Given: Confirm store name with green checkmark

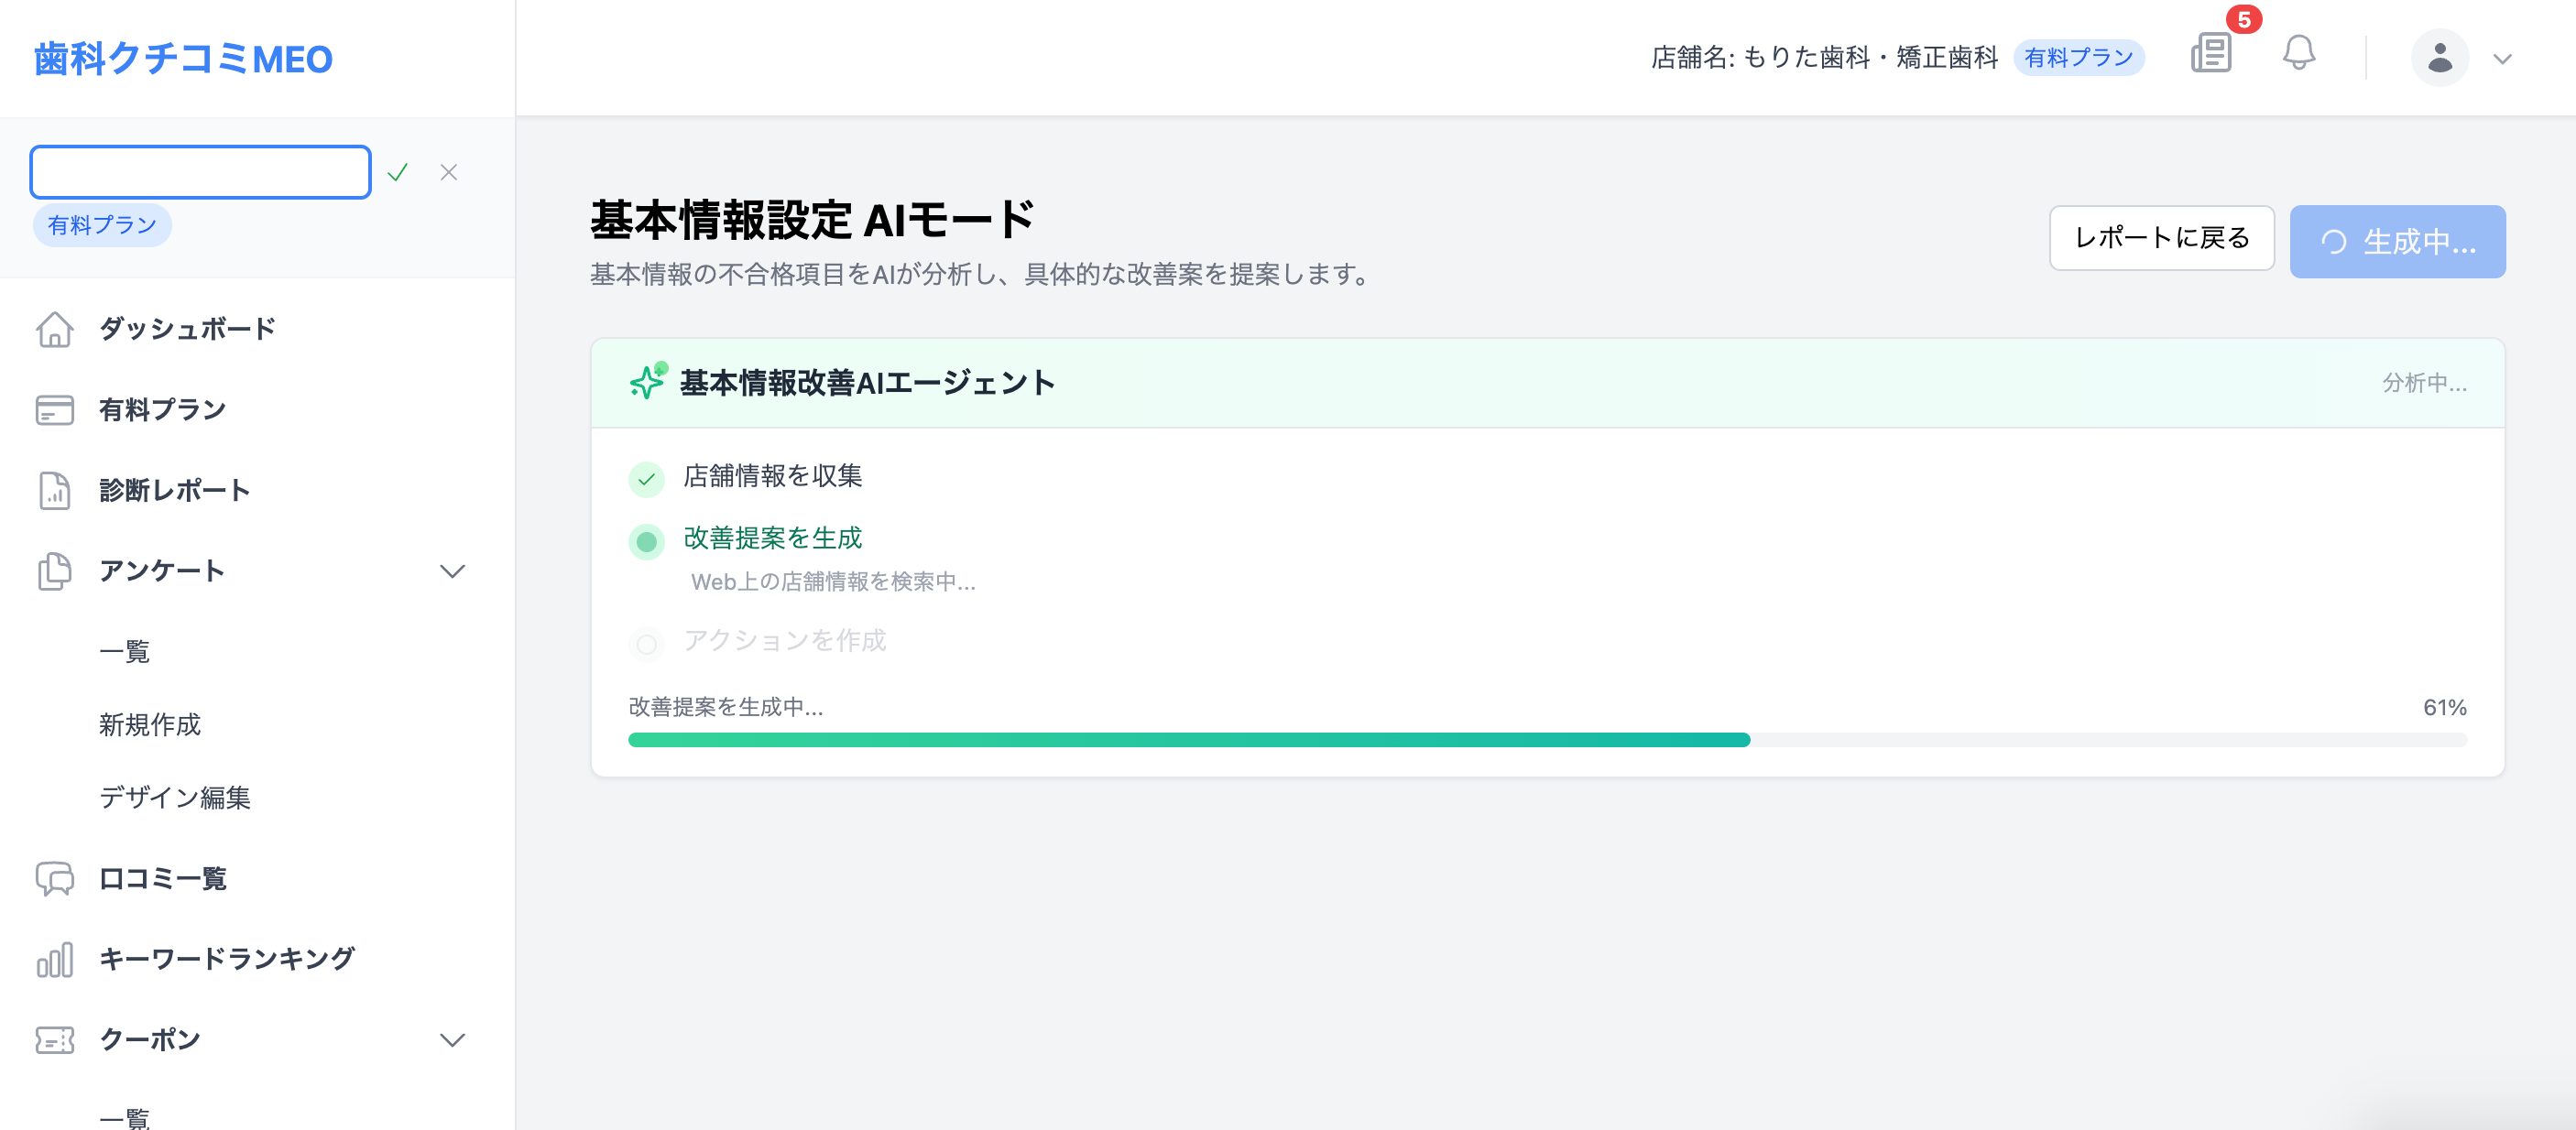Looking at the screenshot, I should pos(398,173).
